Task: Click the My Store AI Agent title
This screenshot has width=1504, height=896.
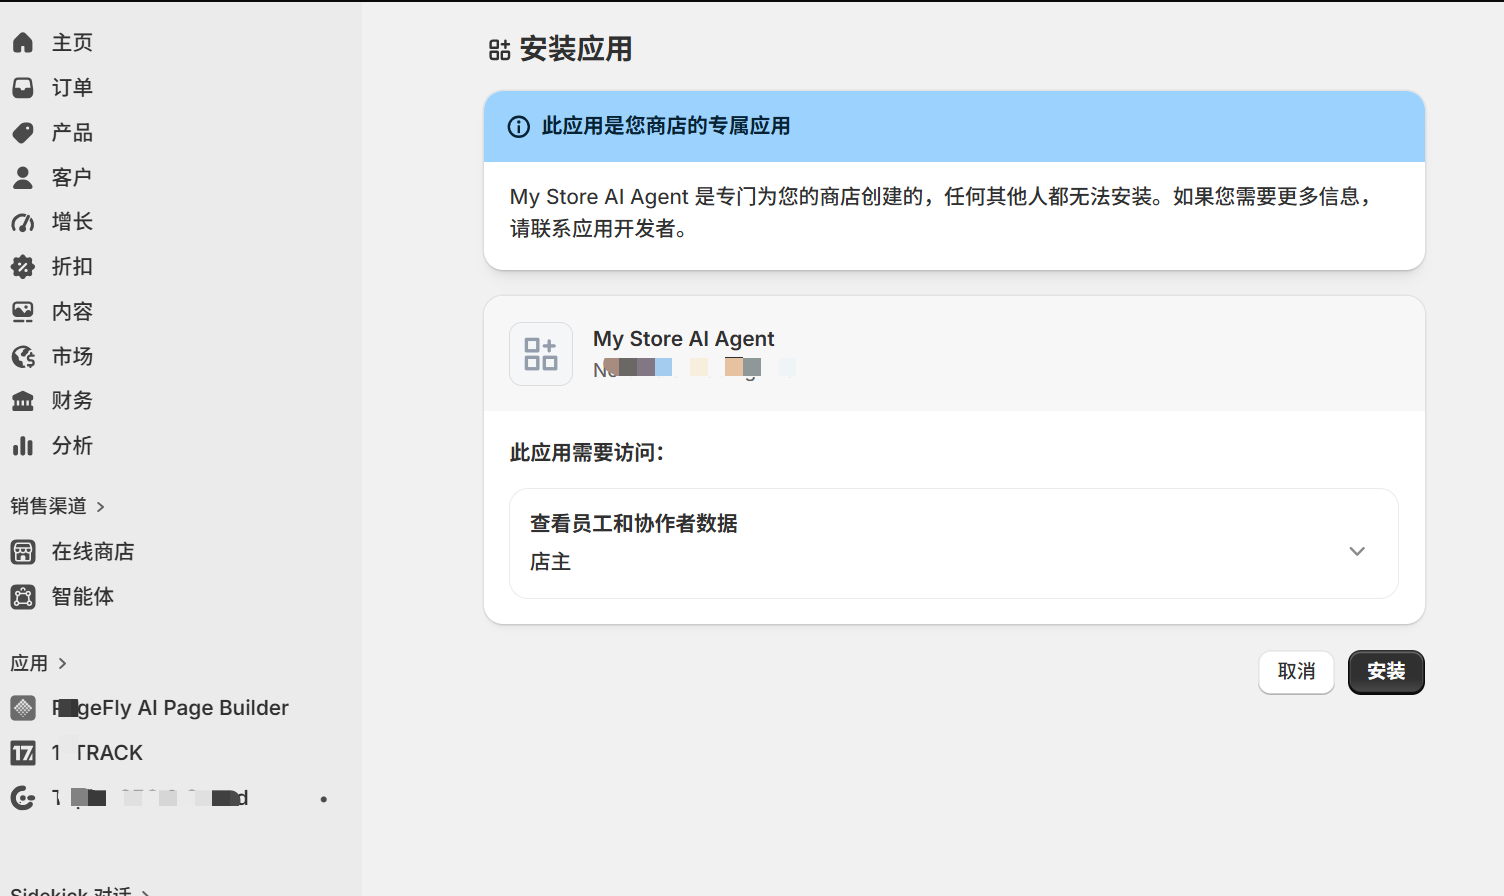Action: click(684, 339)
